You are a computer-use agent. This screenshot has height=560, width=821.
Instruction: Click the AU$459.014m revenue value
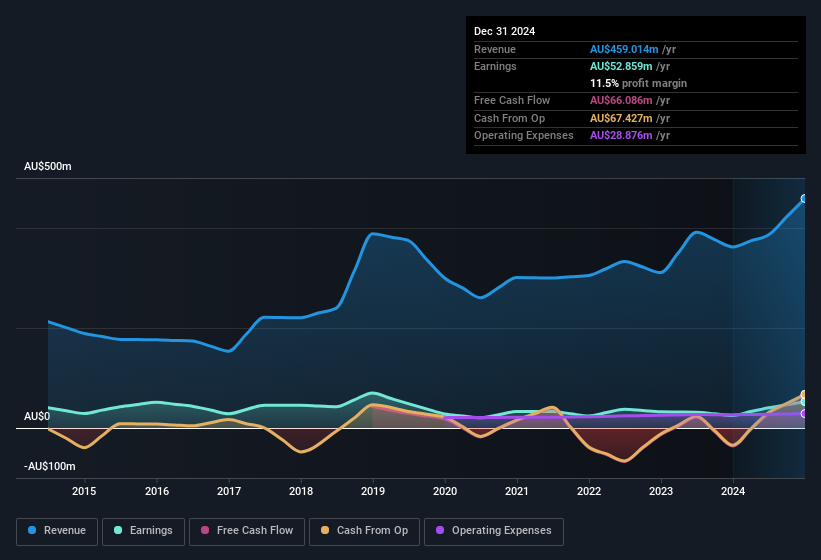tap(624, 49)
